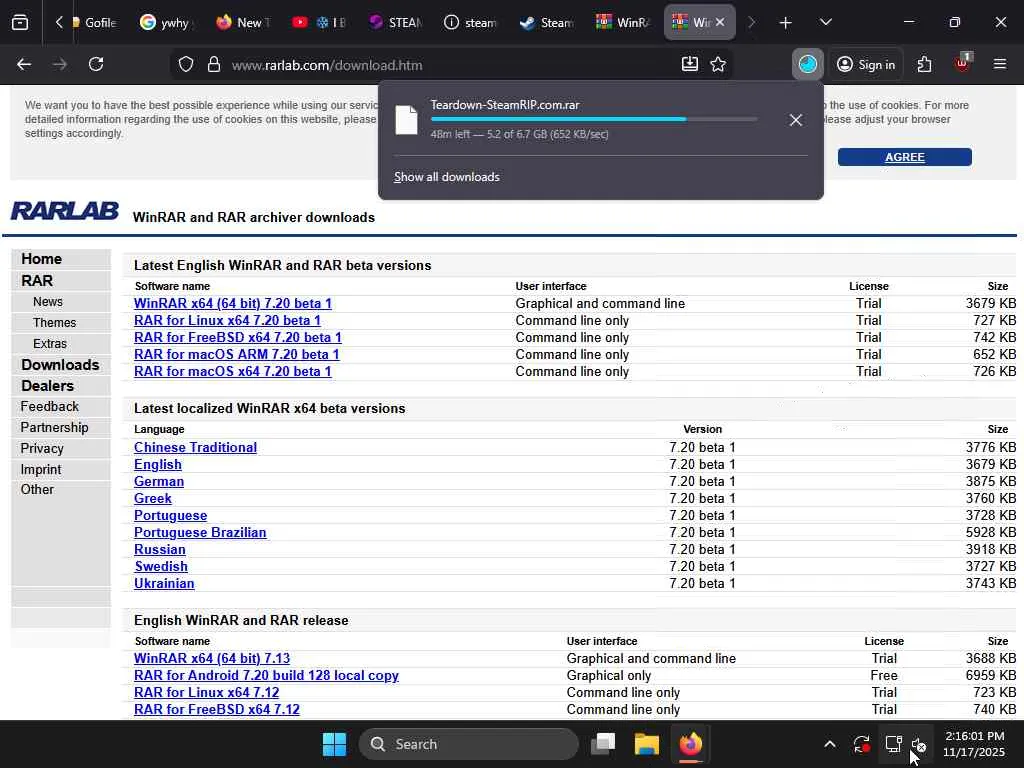
Task: Open Partnership in the sidebar
Action: pos(54,428)
